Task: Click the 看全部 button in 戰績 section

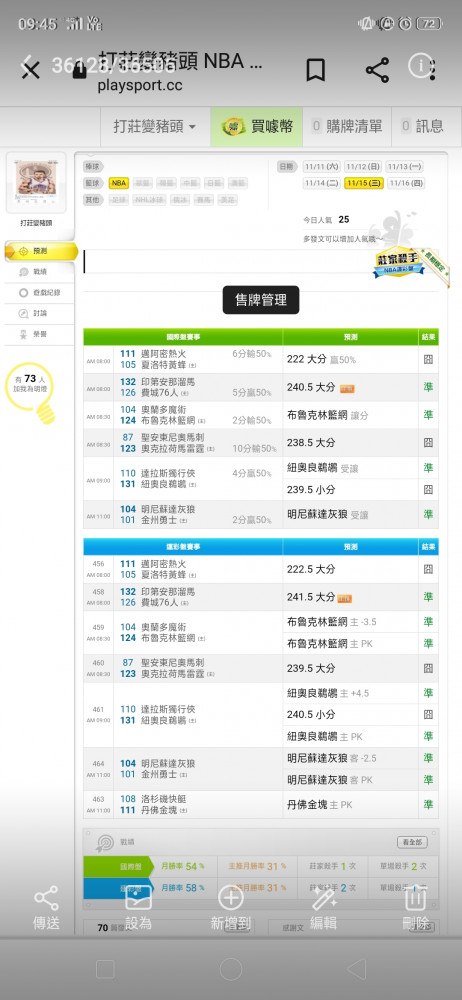Action: pyautogui.click(x=412, y=842)
